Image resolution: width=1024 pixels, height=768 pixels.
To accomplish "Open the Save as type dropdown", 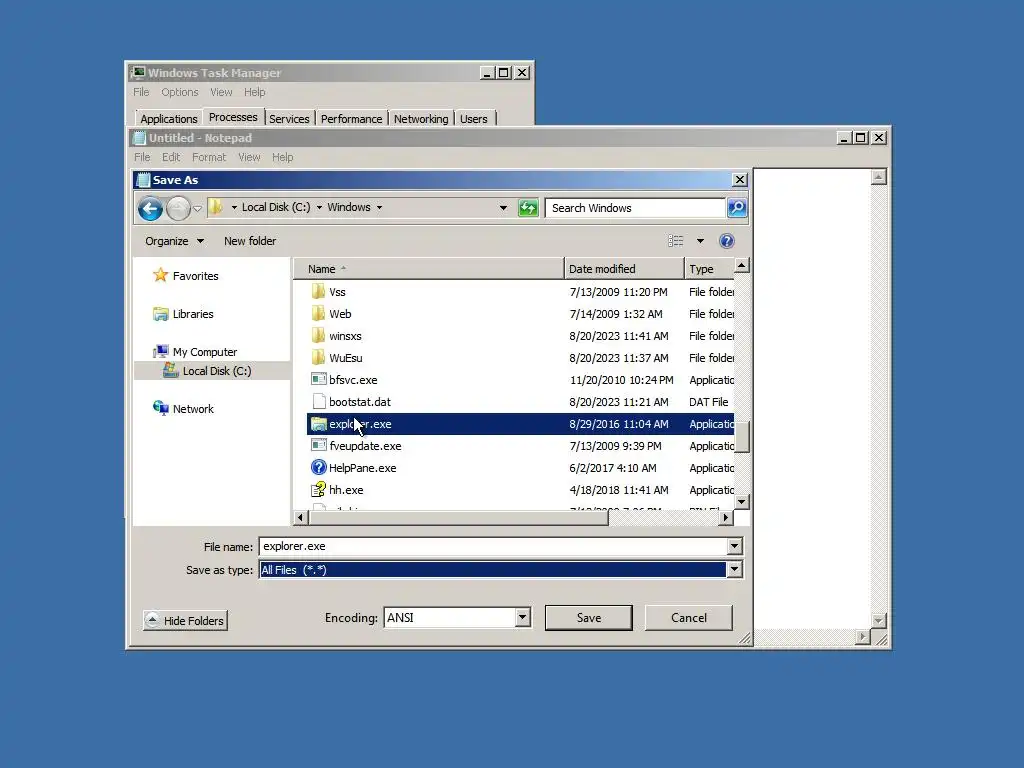I will click(735, 569).
